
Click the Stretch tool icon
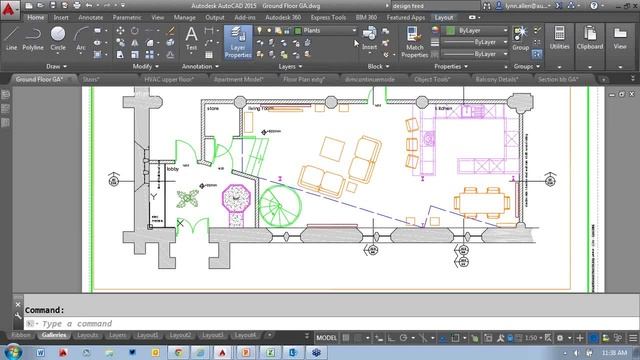[120, 54]
